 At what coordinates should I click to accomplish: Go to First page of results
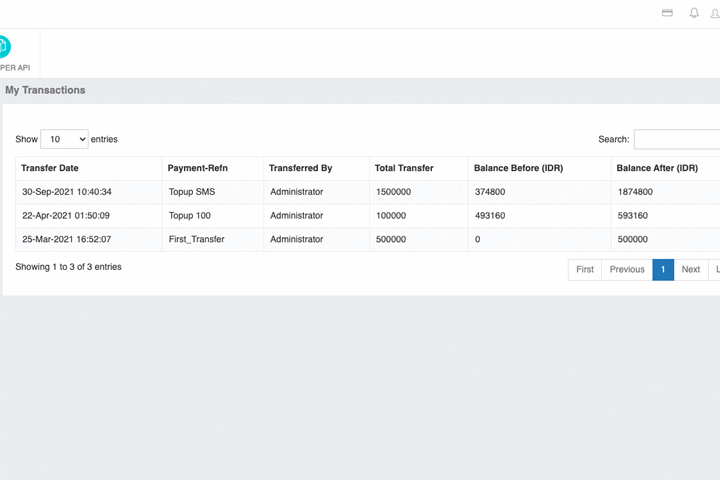click(585, 270)
